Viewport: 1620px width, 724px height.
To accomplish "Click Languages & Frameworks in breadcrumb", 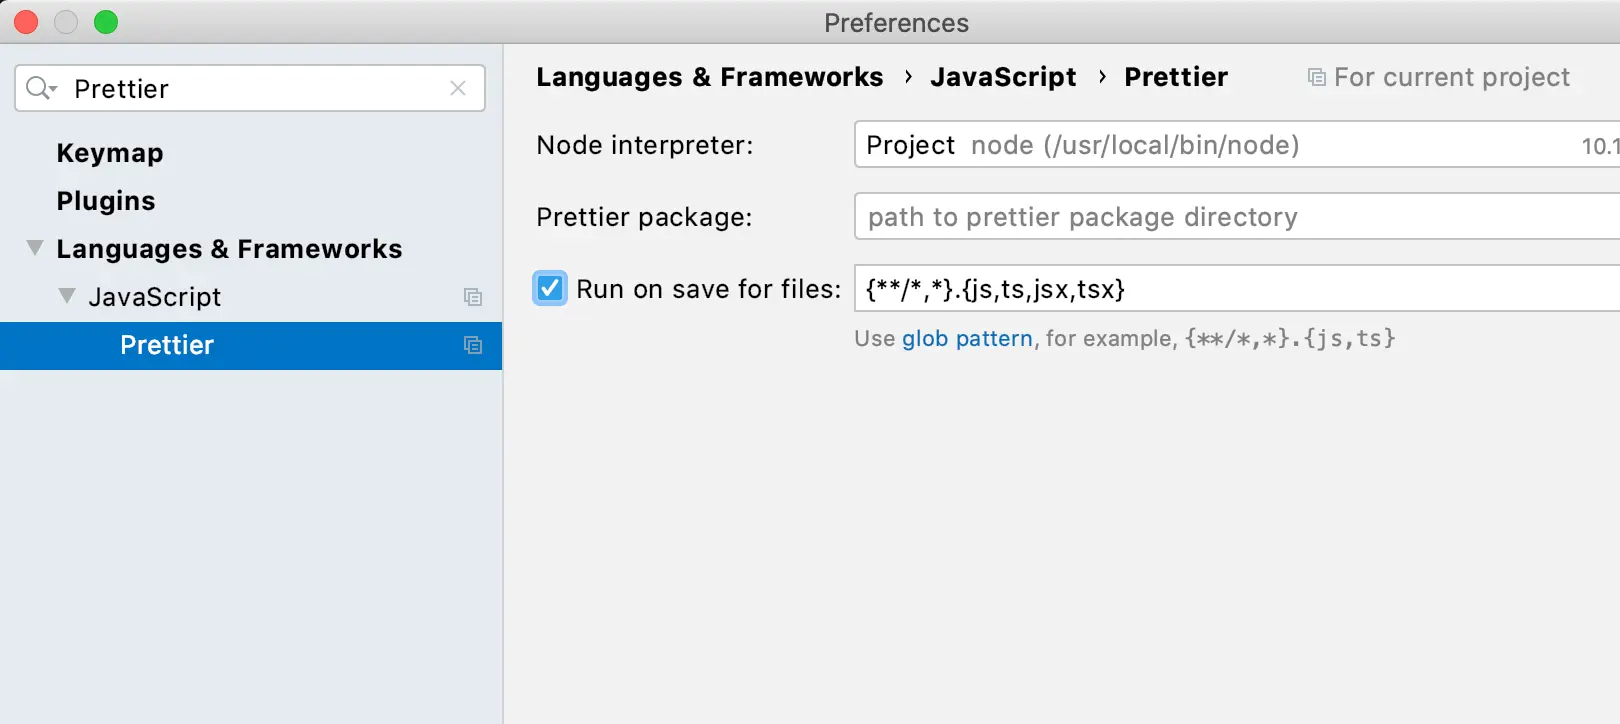I will pos(709,77).
